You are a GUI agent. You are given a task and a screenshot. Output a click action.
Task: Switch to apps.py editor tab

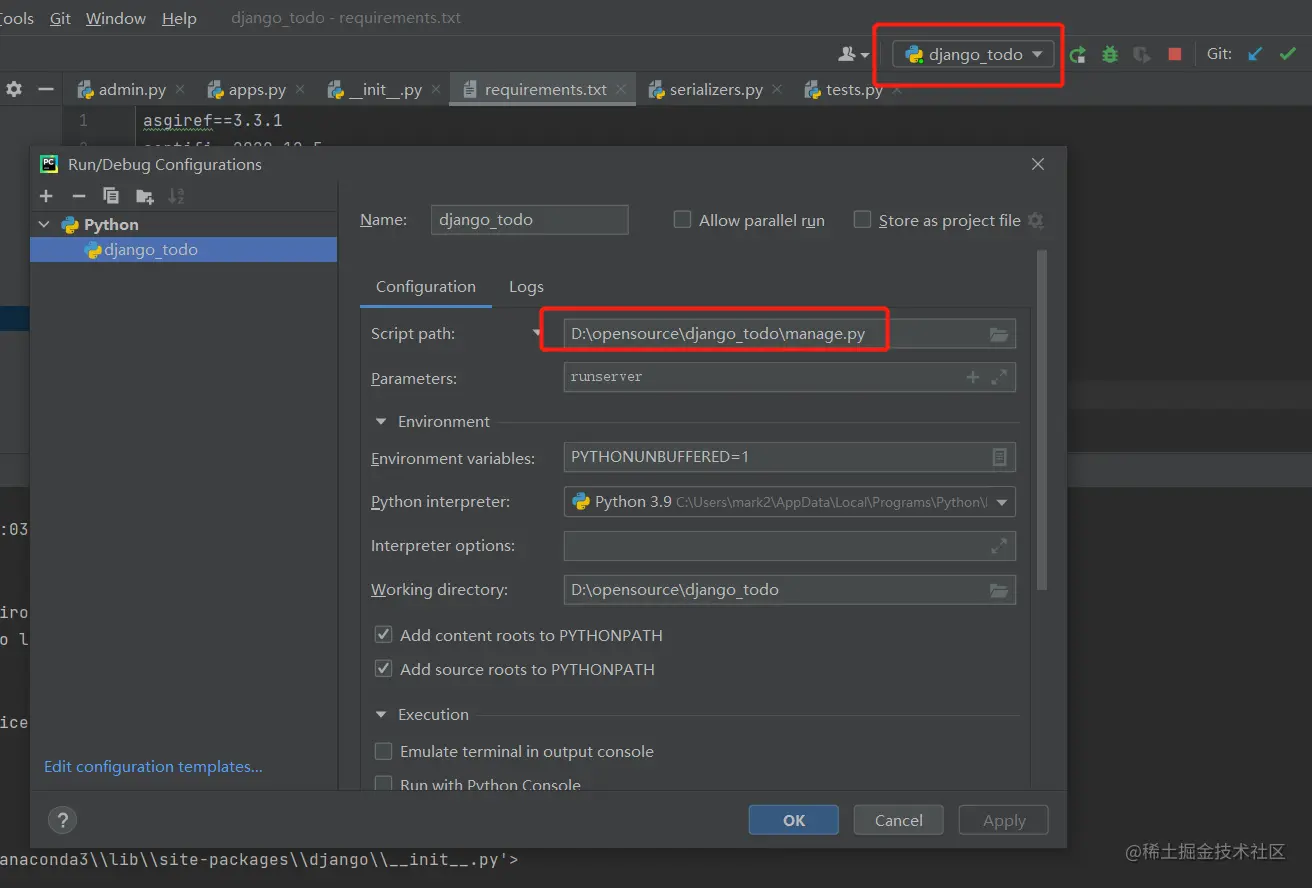(257, 89)
